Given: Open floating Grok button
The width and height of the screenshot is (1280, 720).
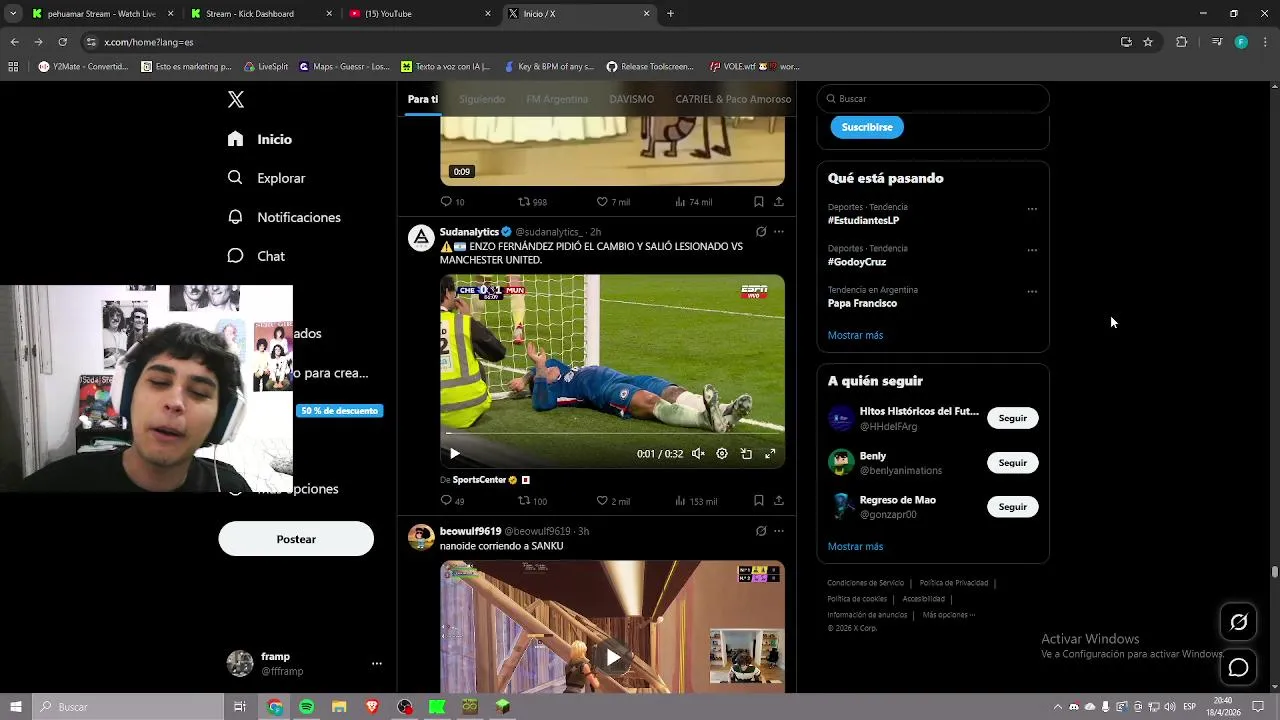Looking at the screenshot, I should (1238, 623).
